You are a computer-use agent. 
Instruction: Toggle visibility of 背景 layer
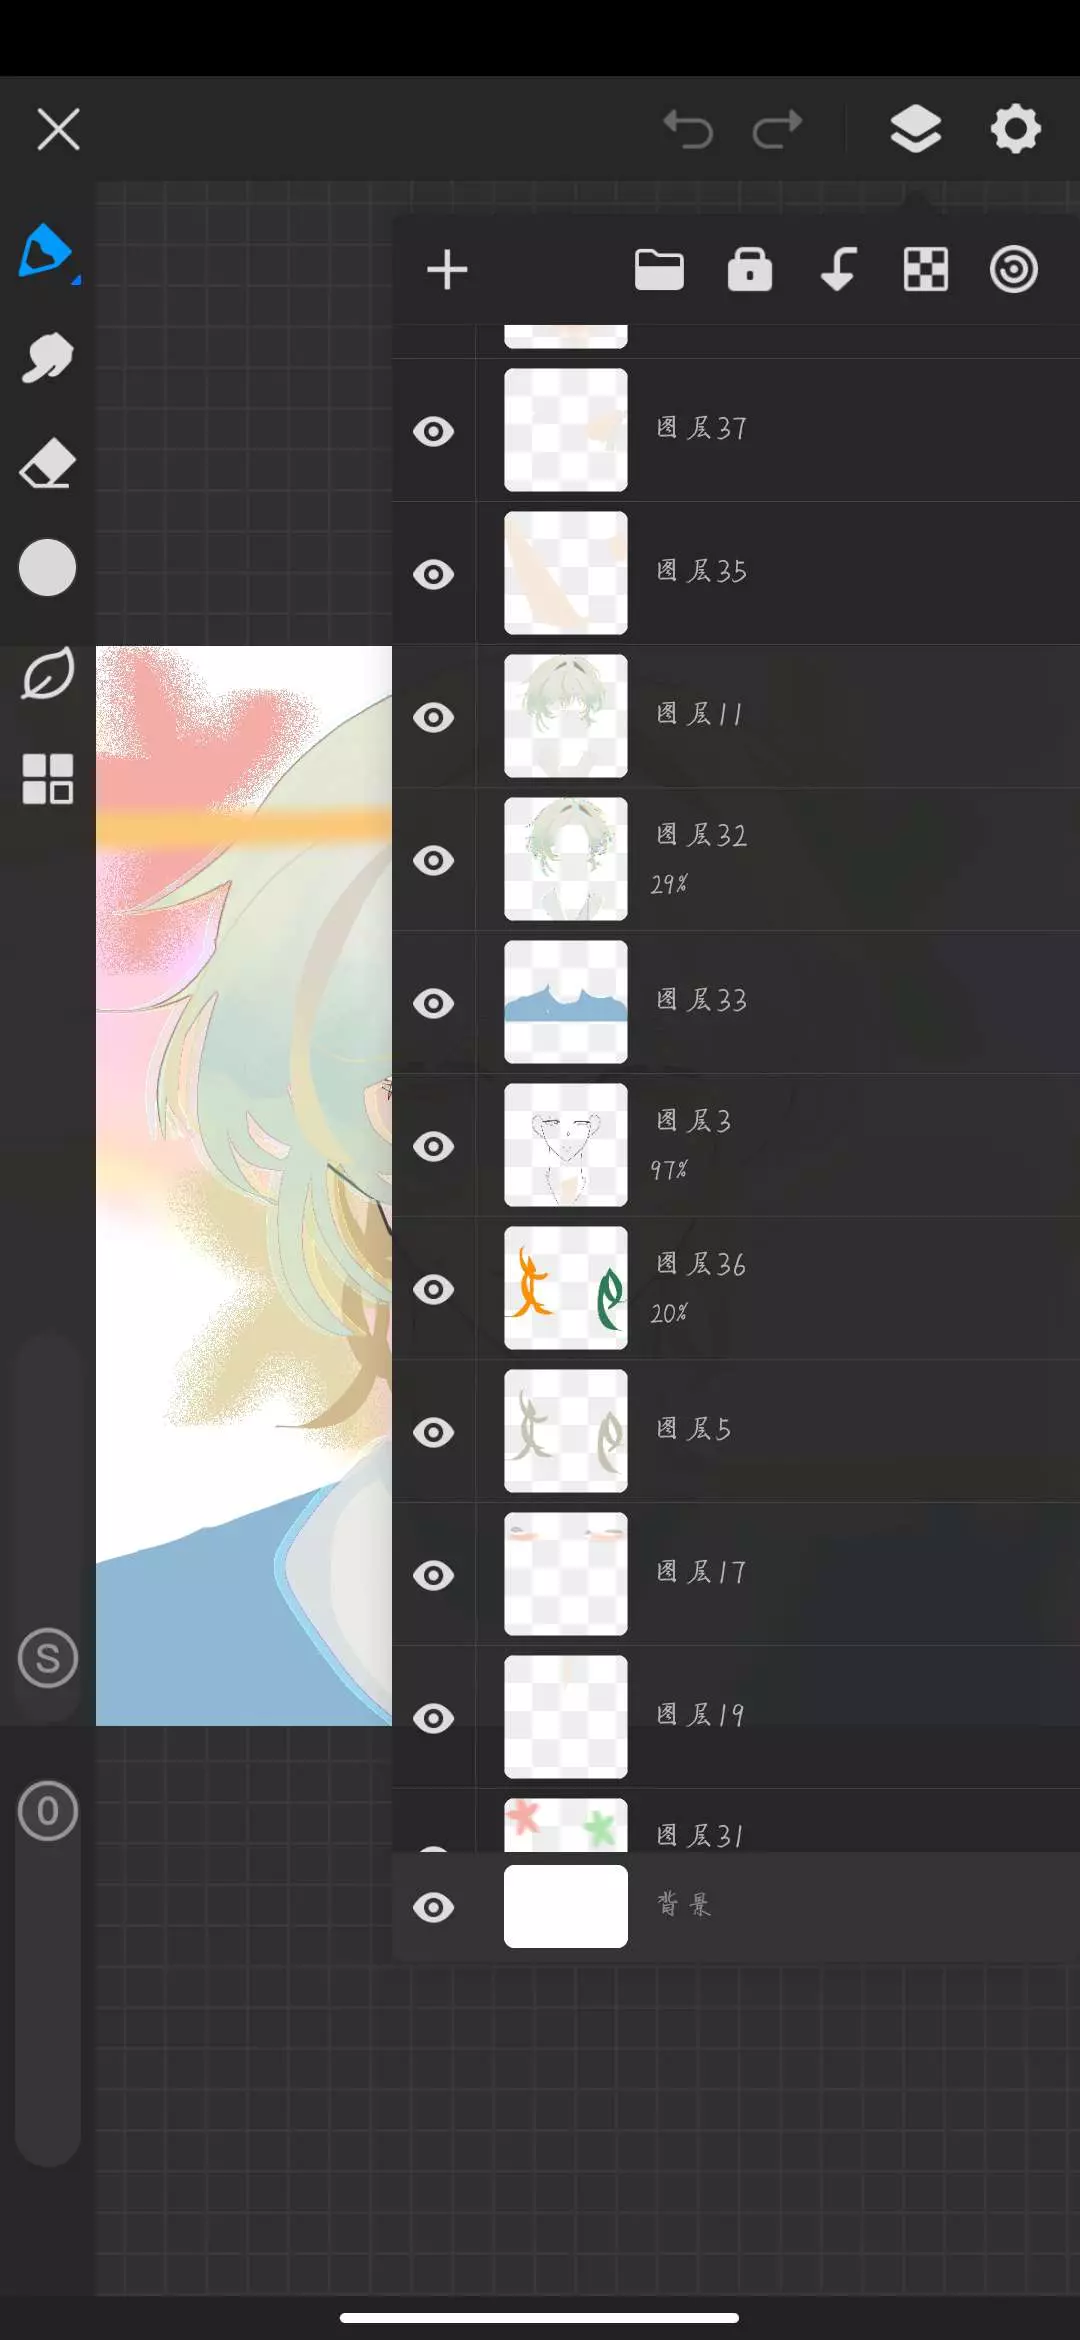click(434, 1908)
